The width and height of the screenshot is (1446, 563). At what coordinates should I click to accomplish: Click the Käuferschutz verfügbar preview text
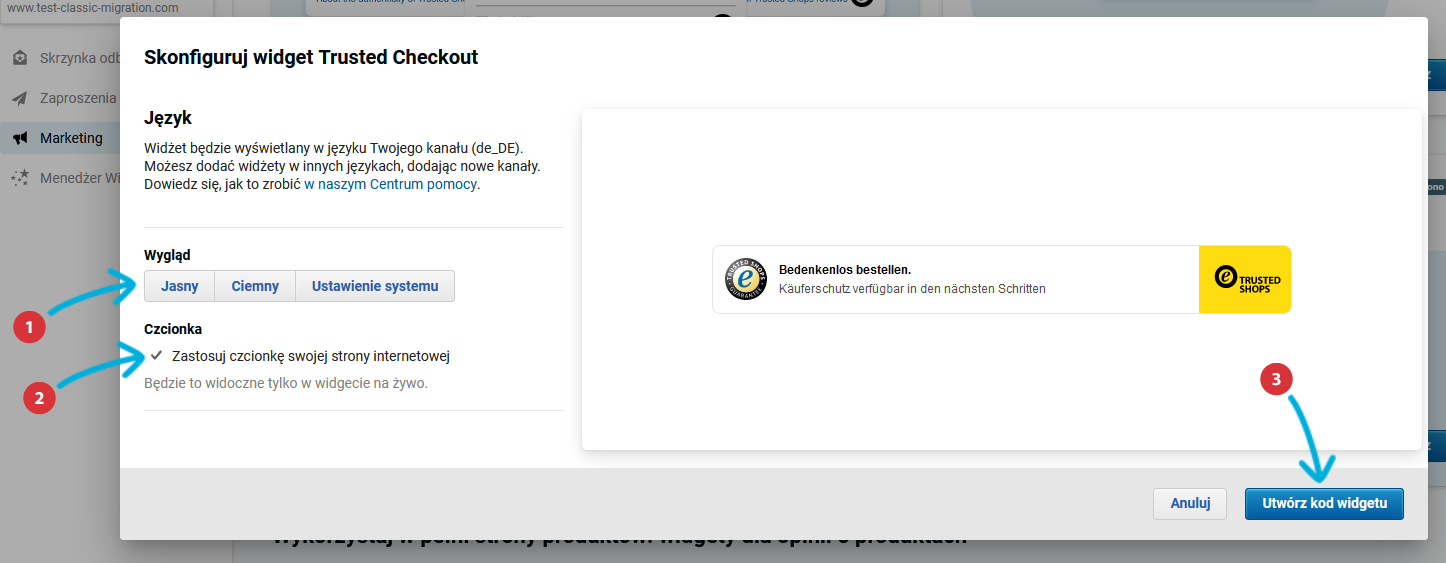pos(912,289)
